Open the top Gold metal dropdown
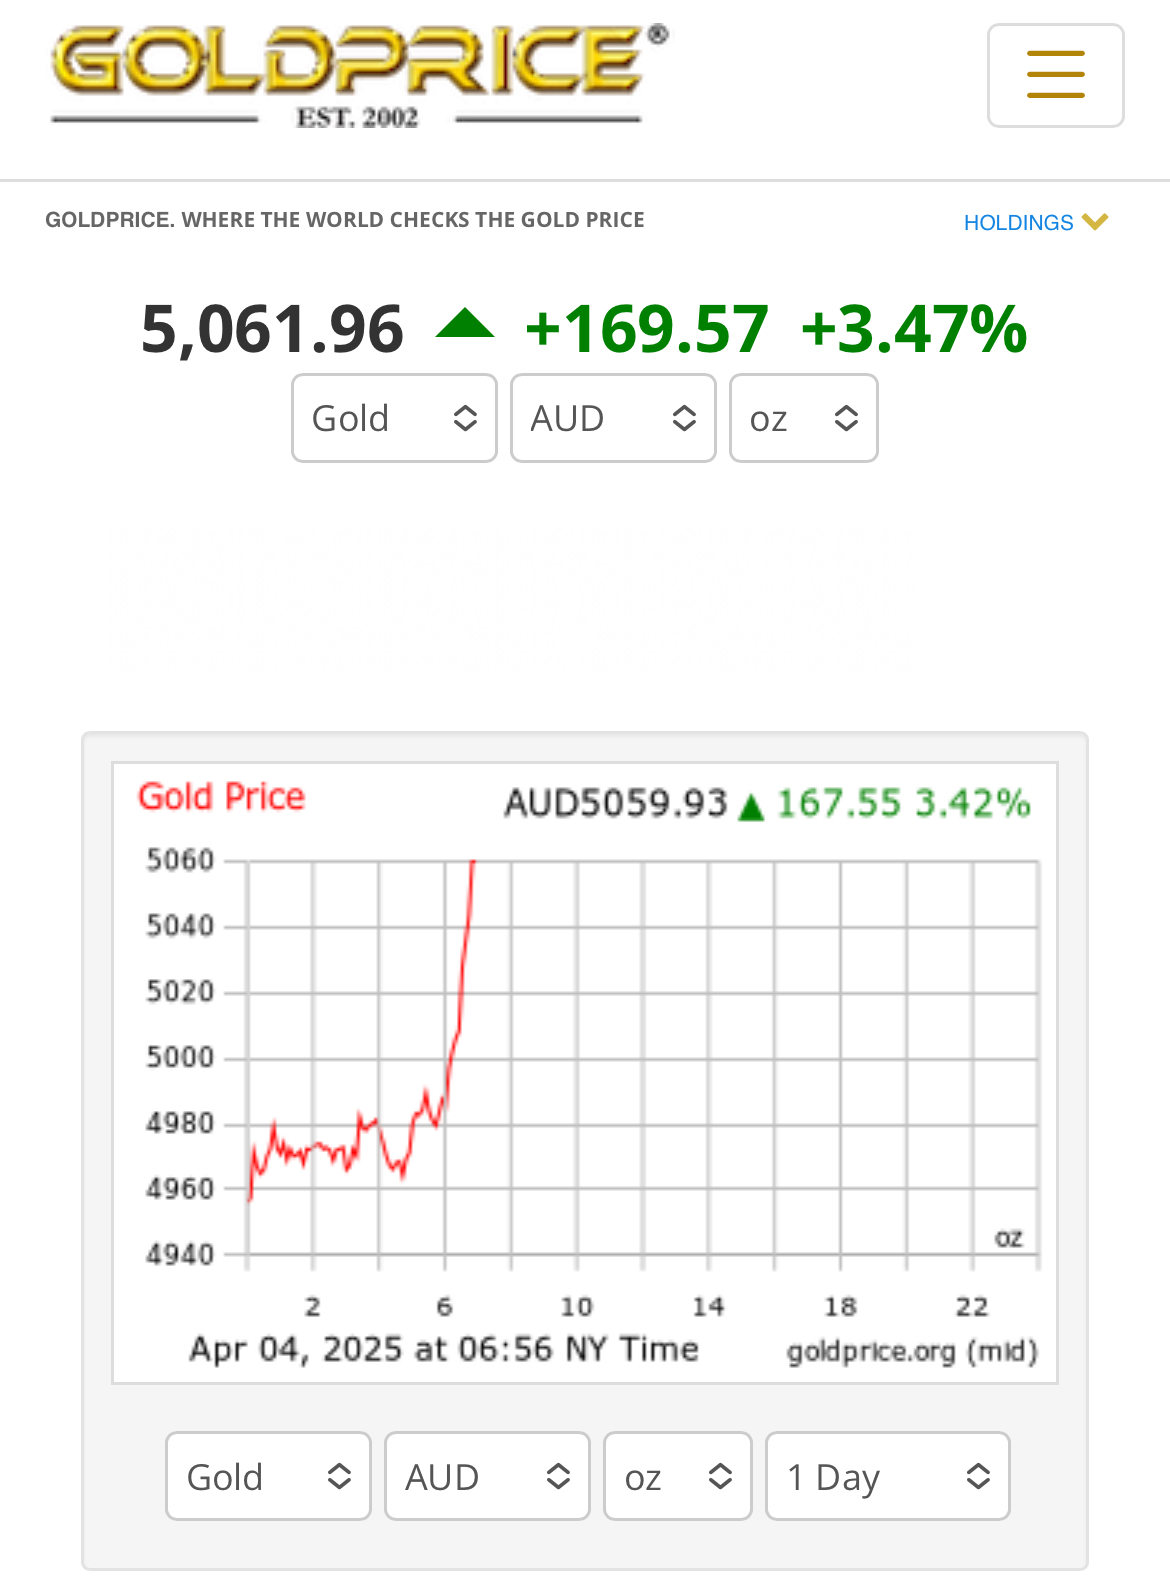The height and width of the screenshot is (1579, 1170). click(394, 418)
